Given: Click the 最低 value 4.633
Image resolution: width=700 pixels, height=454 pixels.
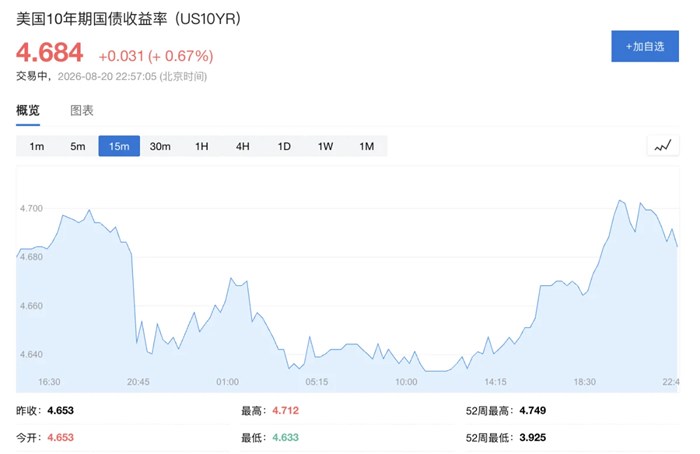Looking at the screenshot, I should [x=285, y=437].
